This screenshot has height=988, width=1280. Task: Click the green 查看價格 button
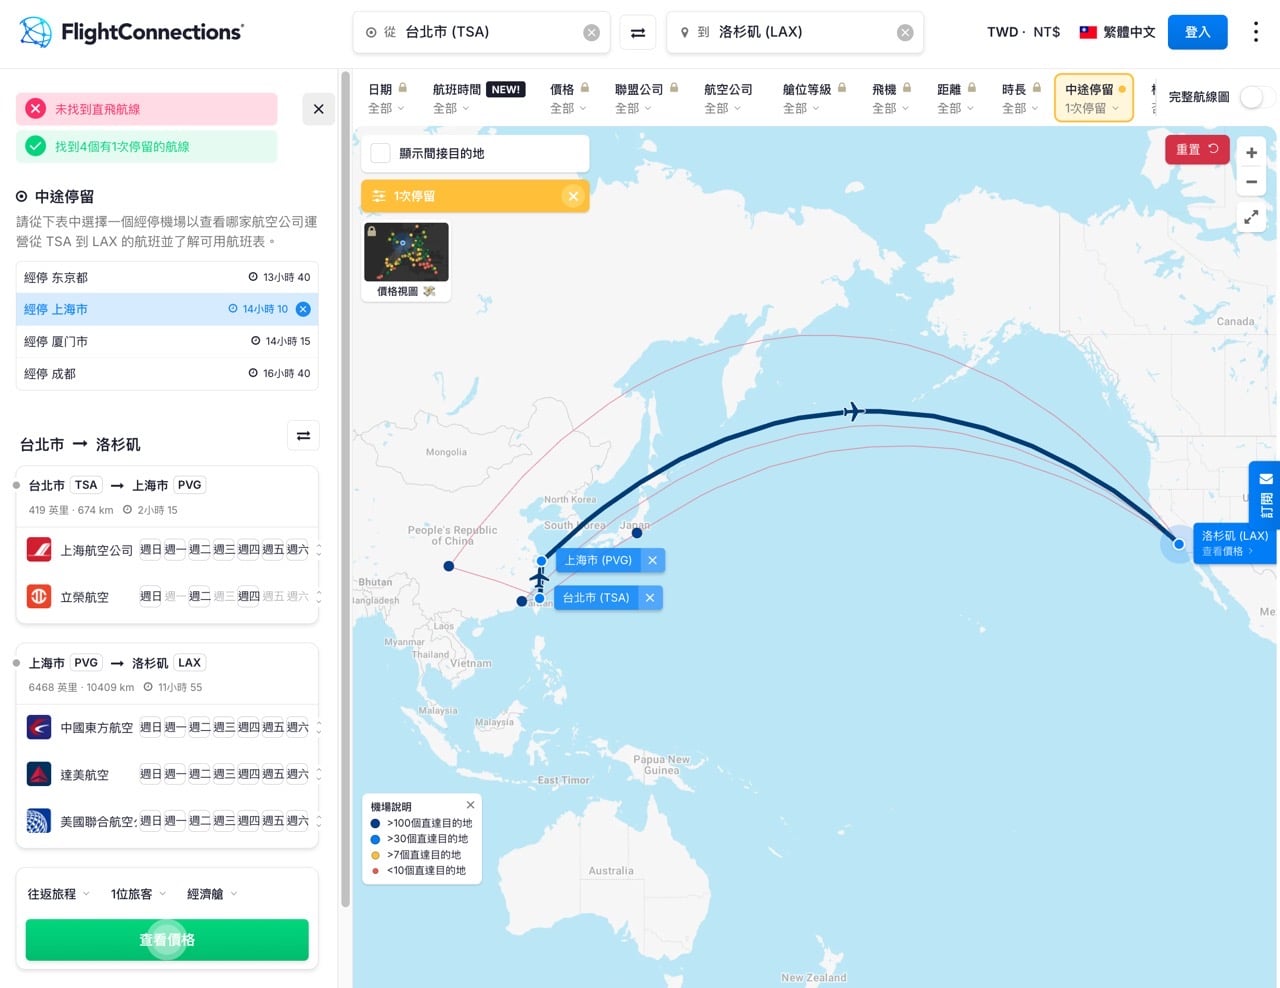[x=167, y=940]
